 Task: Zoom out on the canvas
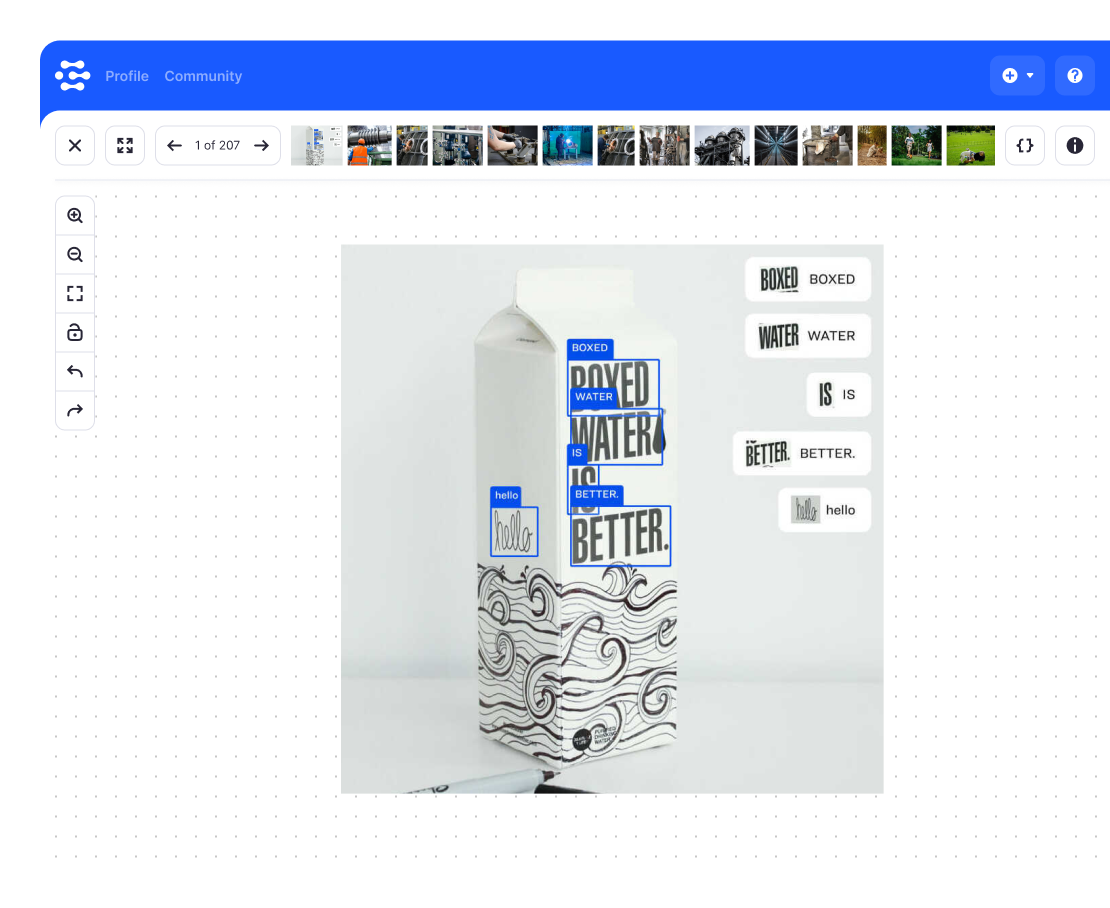(75, 255)
